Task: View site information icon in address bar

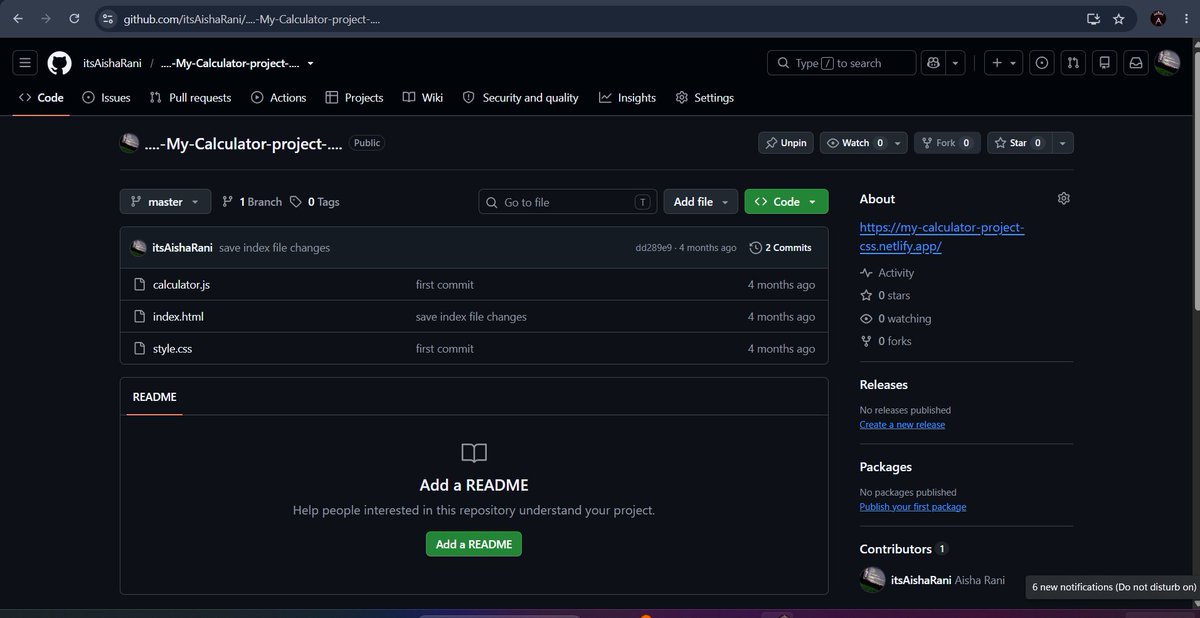Action: 109,19
